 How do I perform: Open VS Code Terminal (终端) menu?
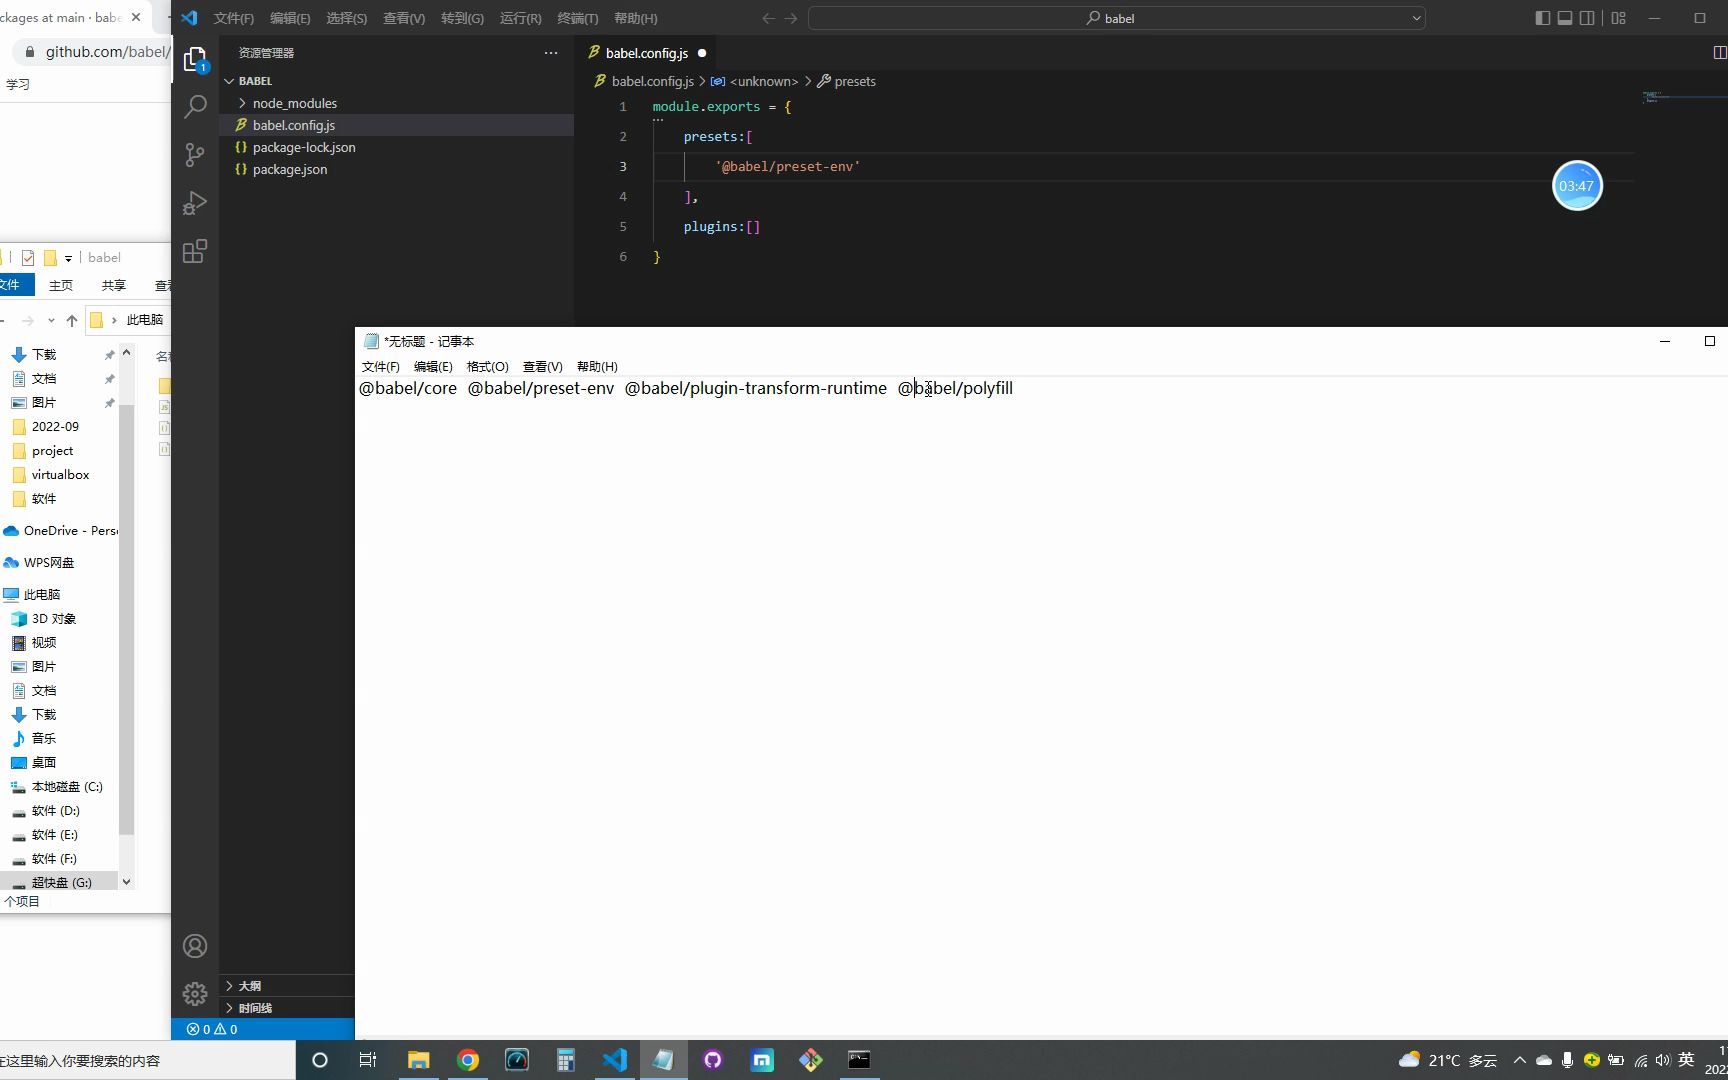577,18
